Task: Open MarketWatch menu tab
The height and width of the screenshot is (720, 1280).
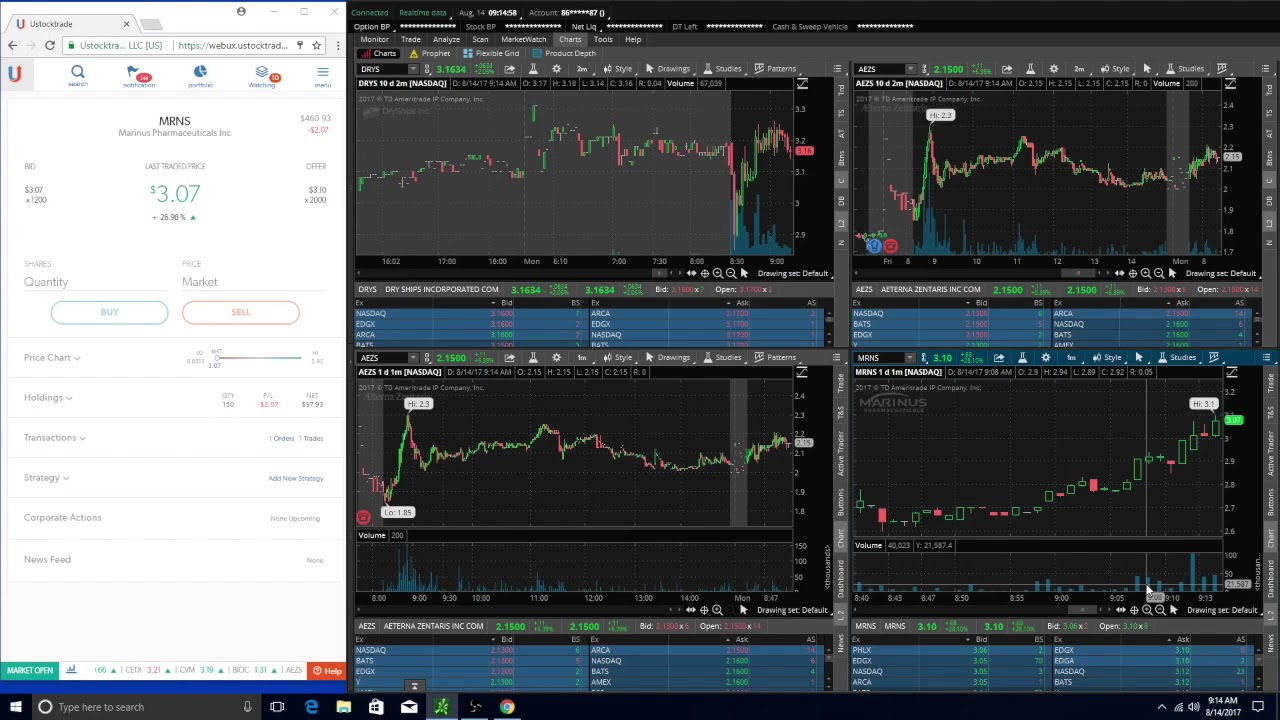Action: (524, 40)
